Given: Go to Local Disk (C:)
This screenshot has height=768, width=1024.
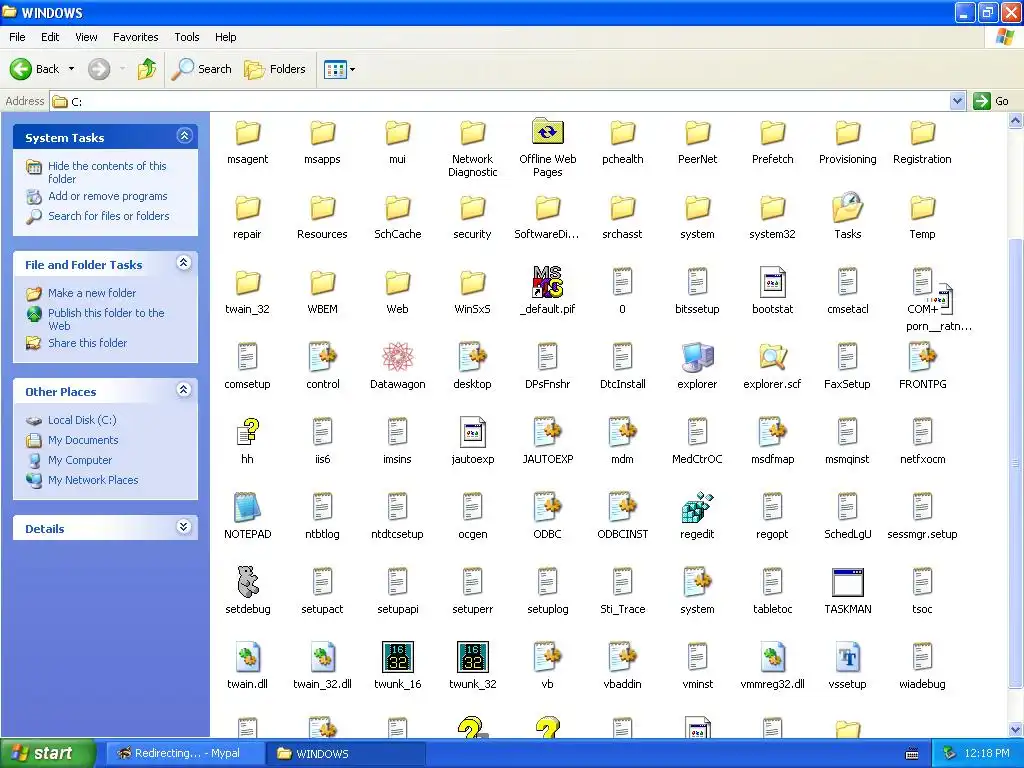Looking at the screenshot, I should coord(82,420).
